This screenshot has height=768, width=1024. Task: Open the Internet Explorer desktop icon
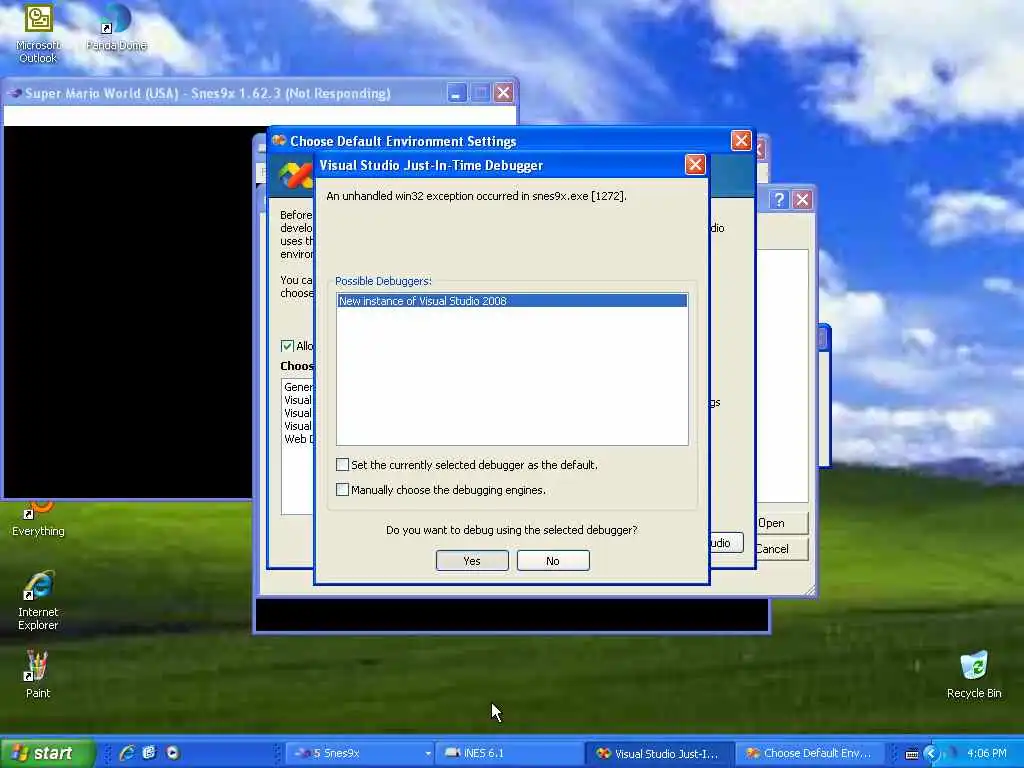point(38,601)
